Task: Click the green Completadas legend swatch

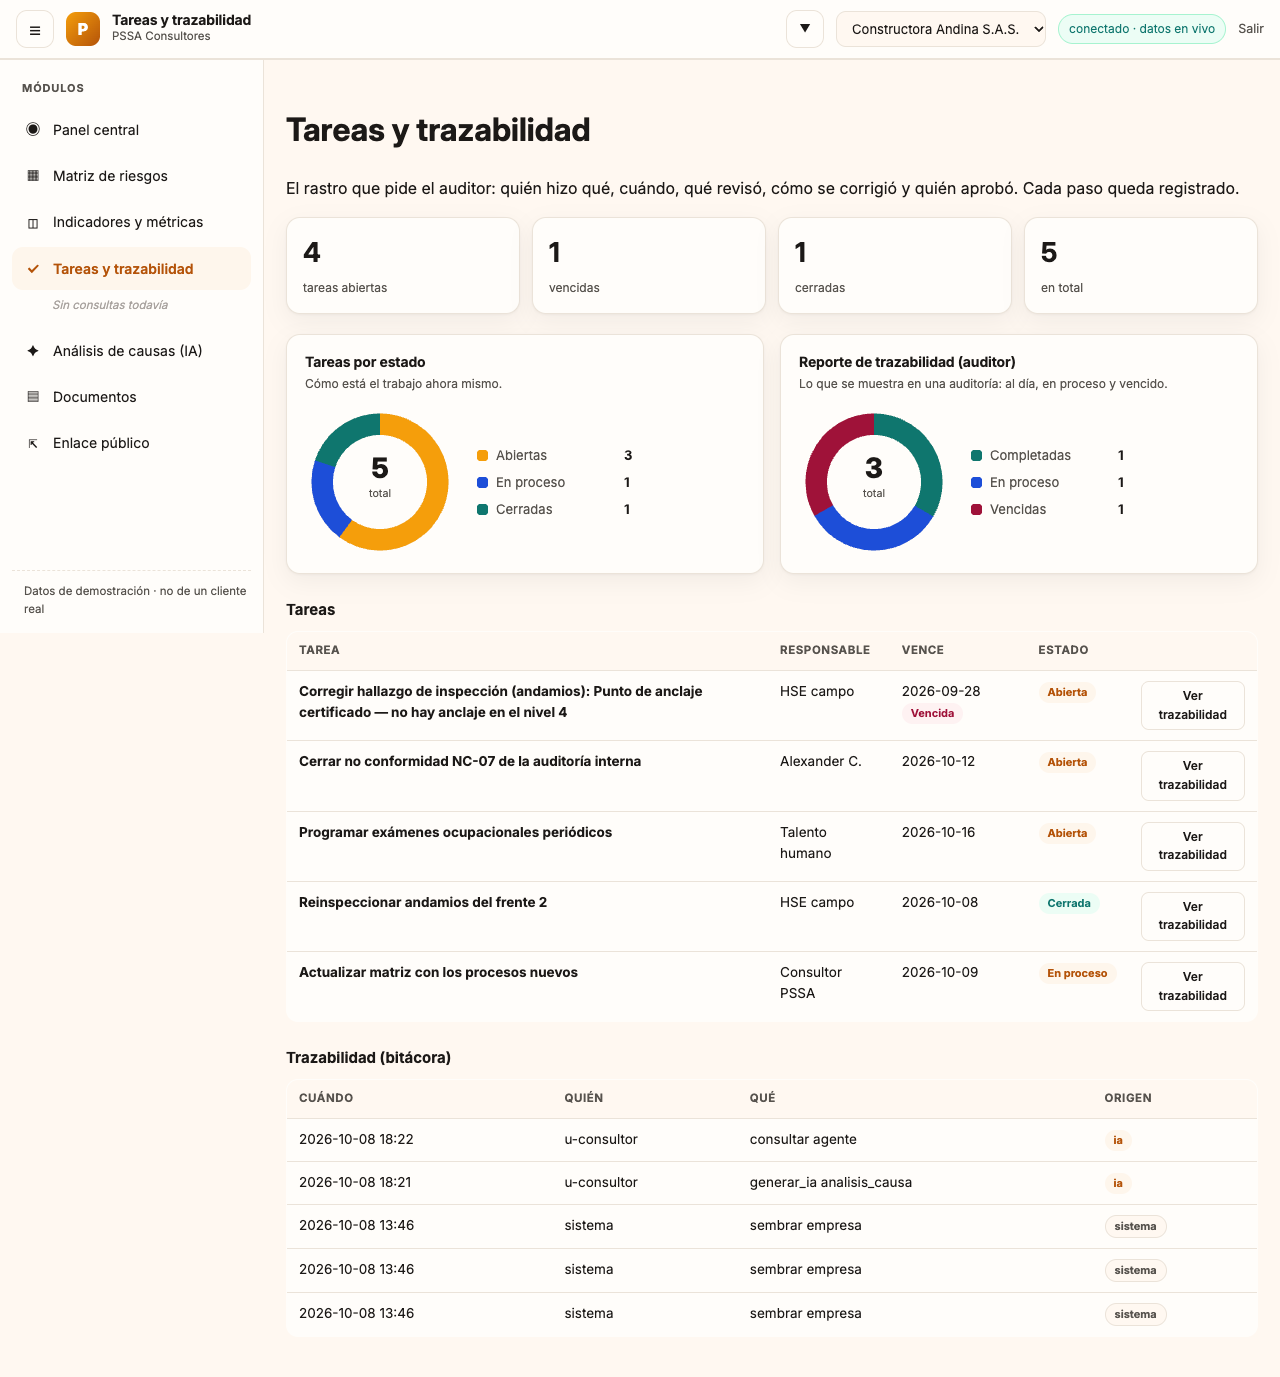Action: coord(977,456)
